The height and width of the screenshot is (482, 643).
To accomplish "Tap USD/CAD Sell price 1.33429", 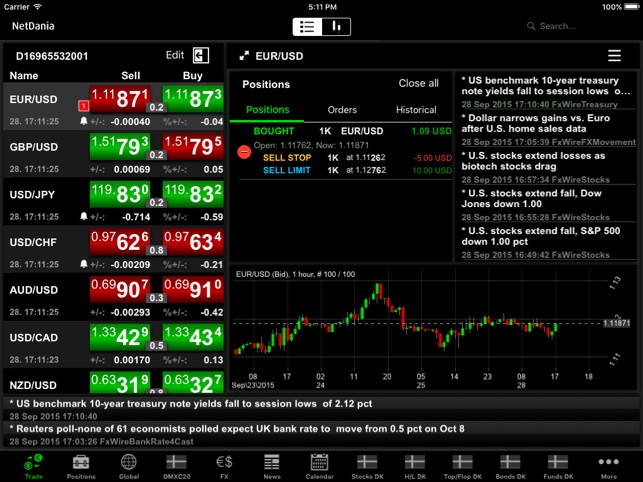I will pyautogui.click(x=120, y=337).
